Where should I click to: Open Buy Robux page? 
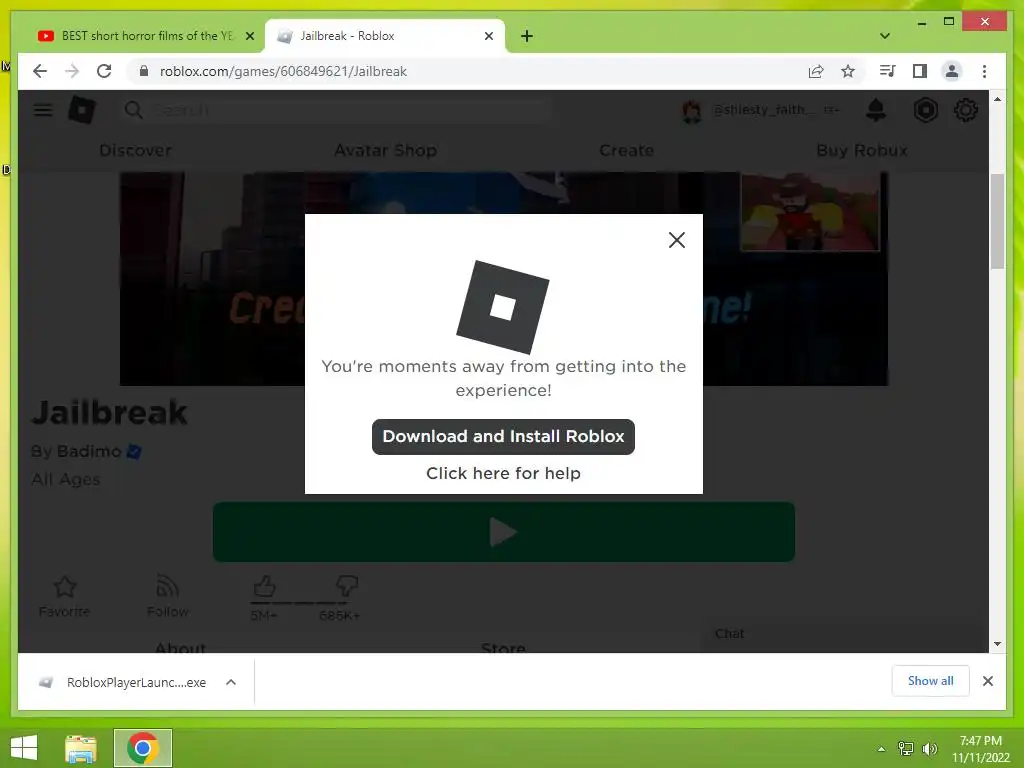[861, 150]
